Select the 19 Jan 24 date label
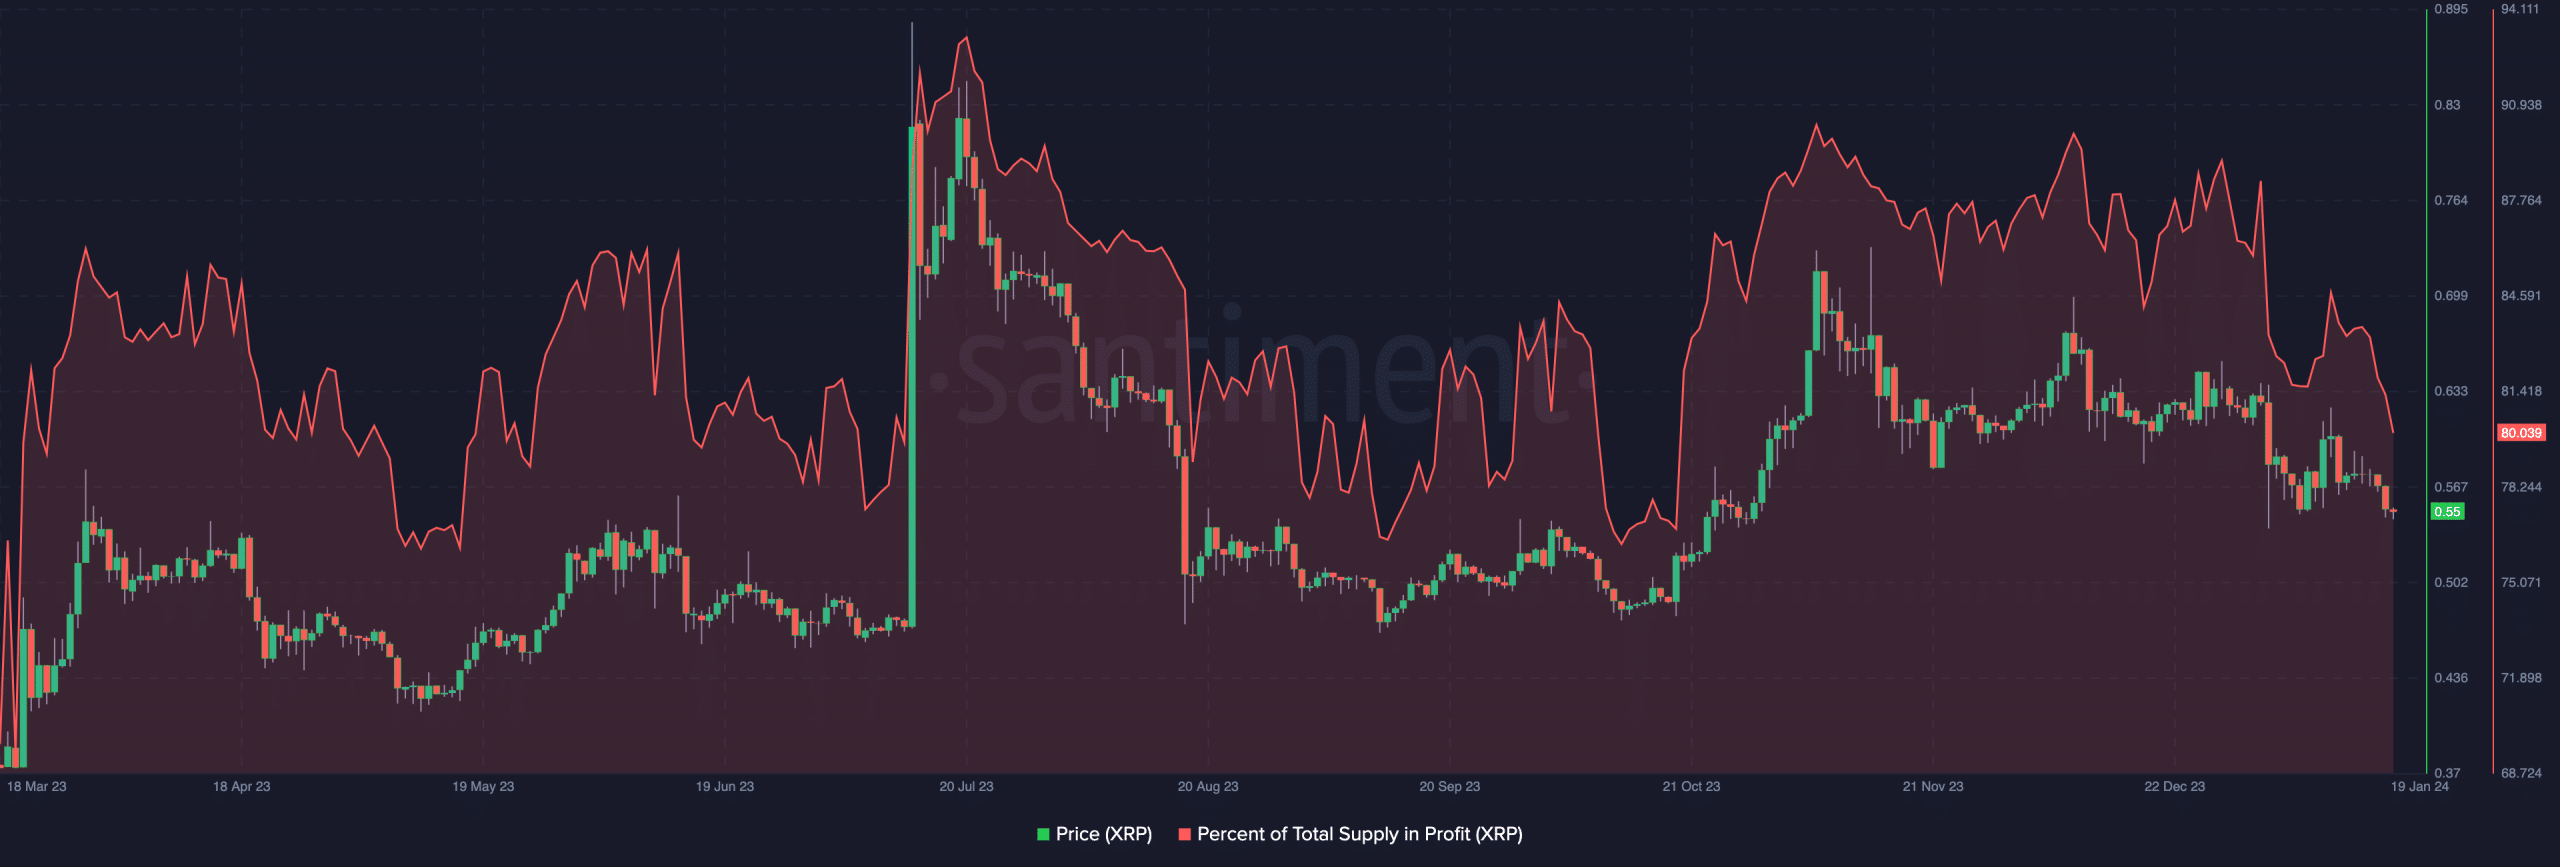2560x867 pixels. pyautogui.click(x=2420, y=786)
